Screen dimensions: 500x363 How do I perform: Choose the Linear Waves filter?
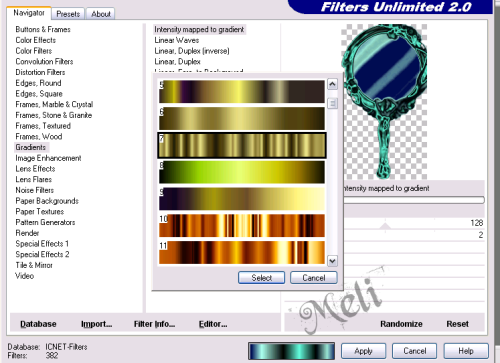pos(177,40)
